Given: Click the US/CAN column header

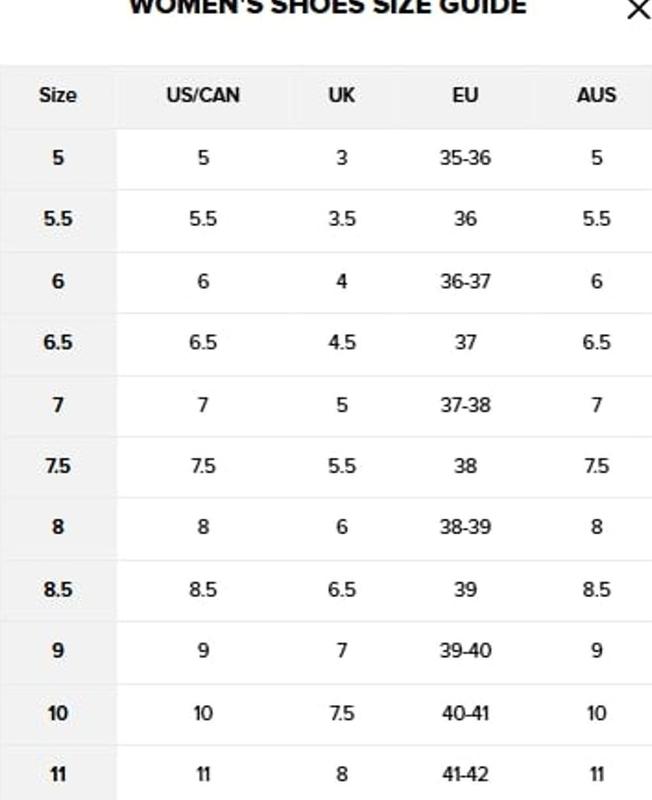Looking at the screenshot, I should tap(203, 96).
